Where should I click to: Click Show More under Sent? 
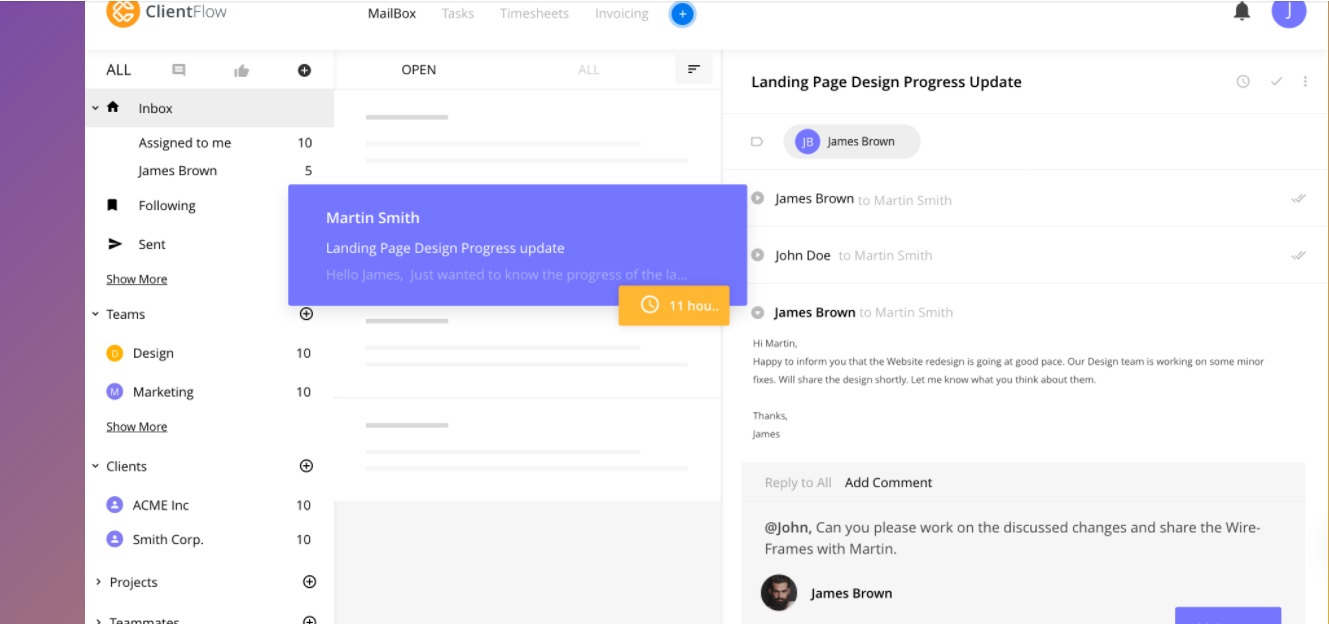[x=137, y=279]
